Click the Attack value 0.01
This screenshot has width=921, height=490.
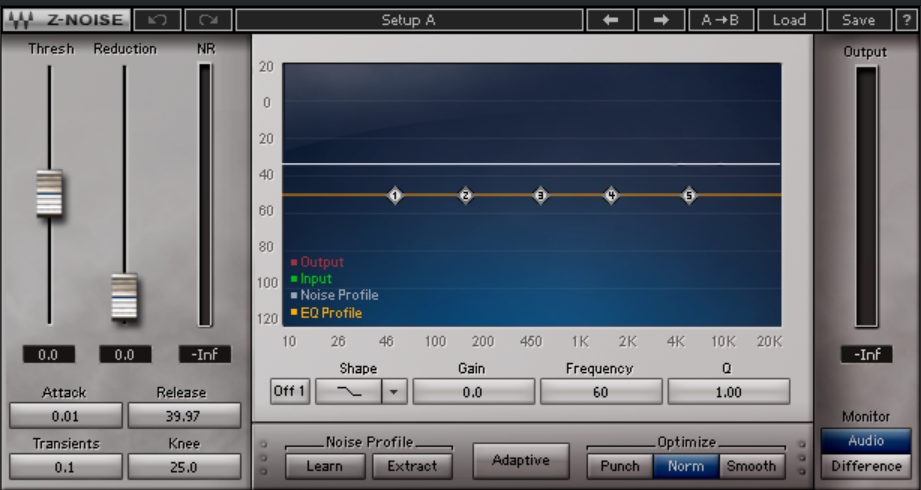[66, 416]
